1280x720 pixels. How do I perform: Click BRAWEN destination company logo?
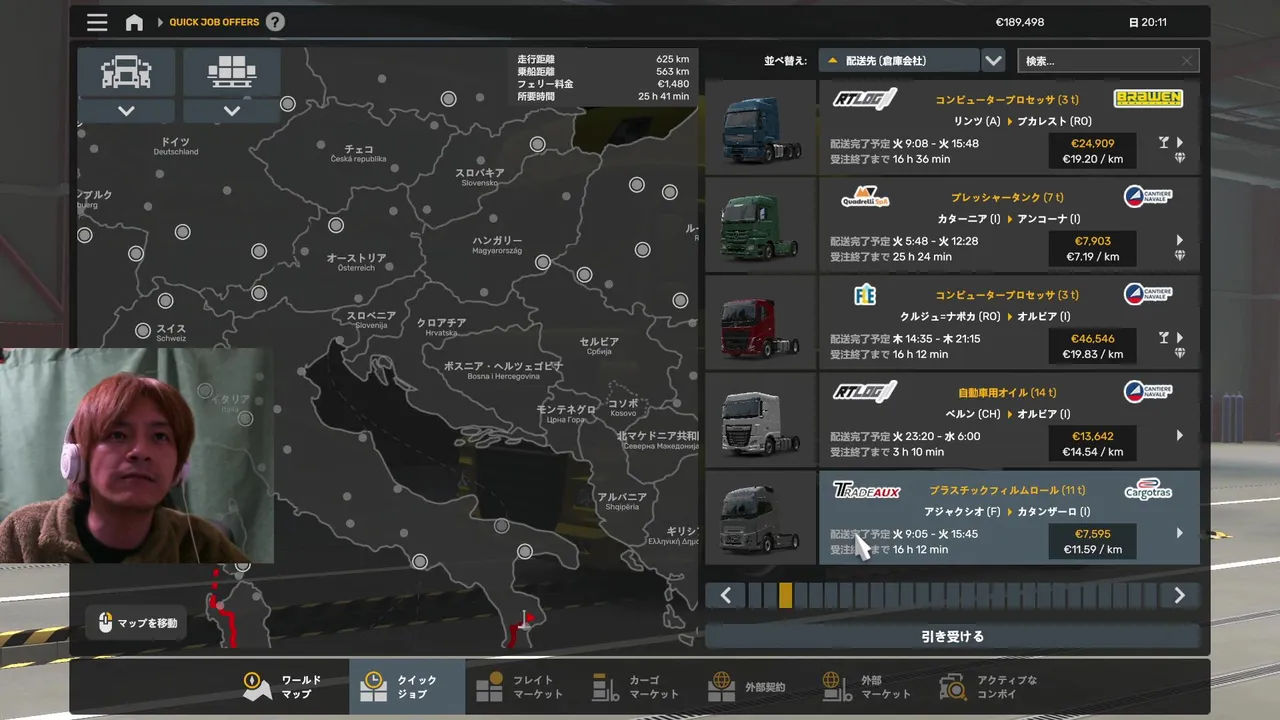1148,98
